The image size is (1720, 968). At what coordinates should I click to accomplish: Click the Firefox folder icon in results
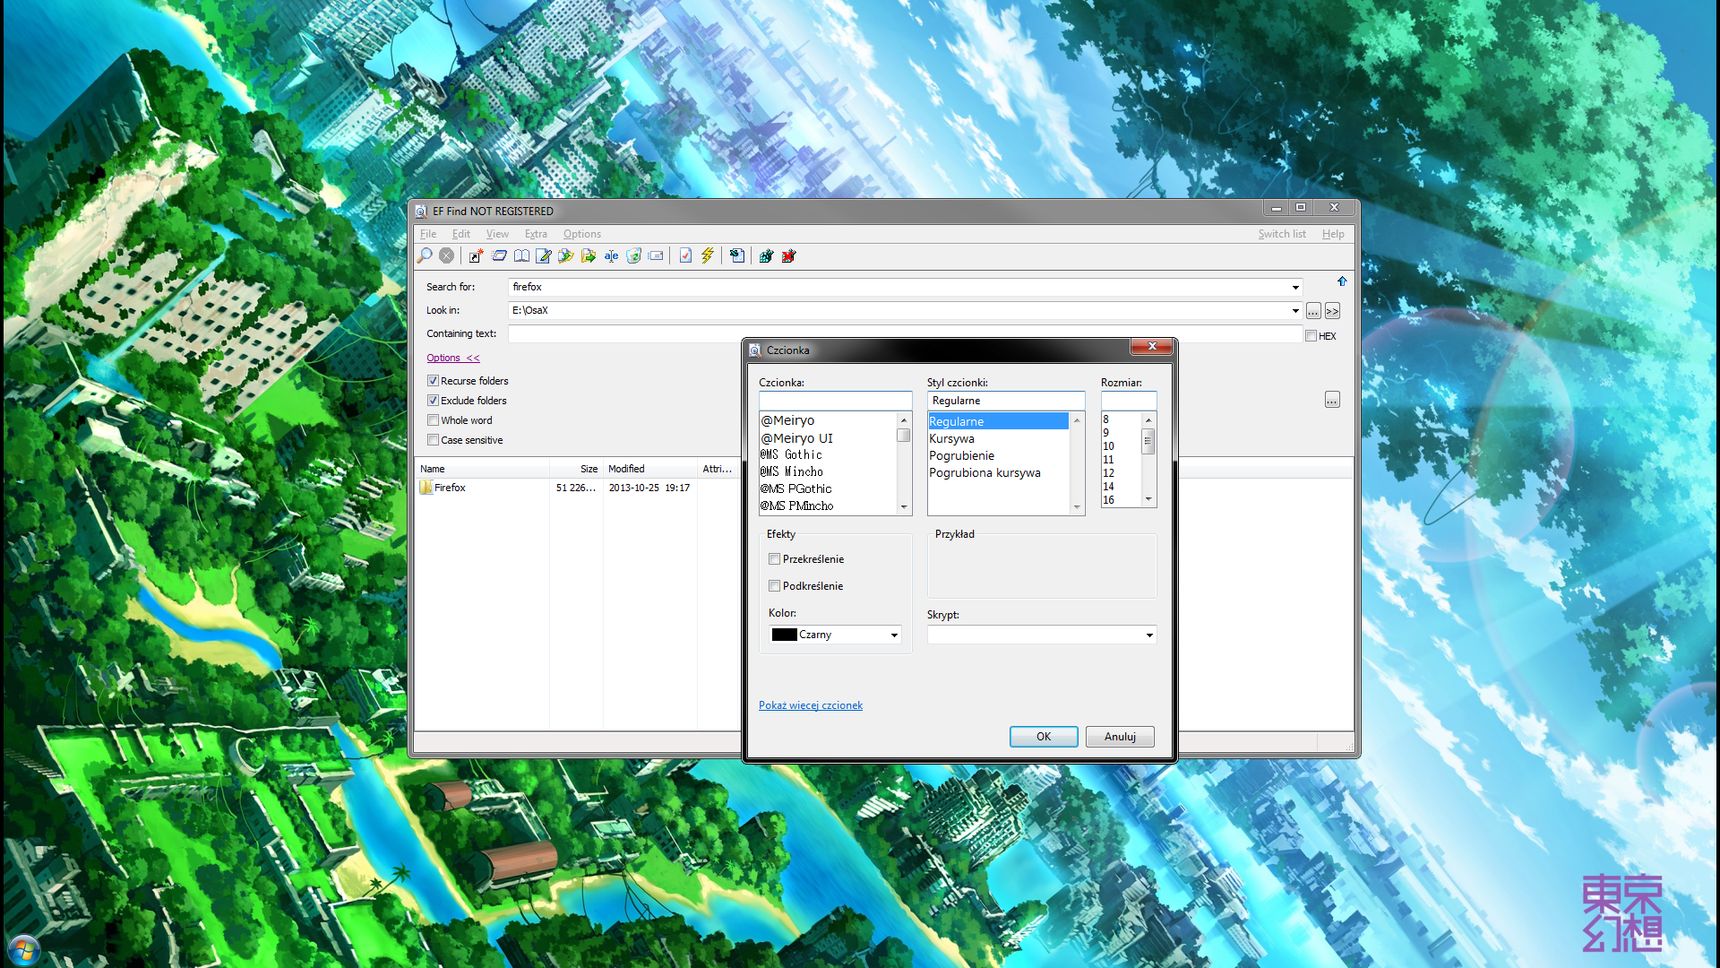[425, 487]
